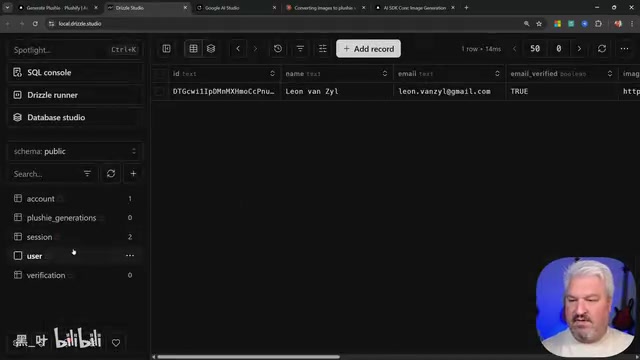
Task: Edit the row limit 50 field
Action: (535, 49)
